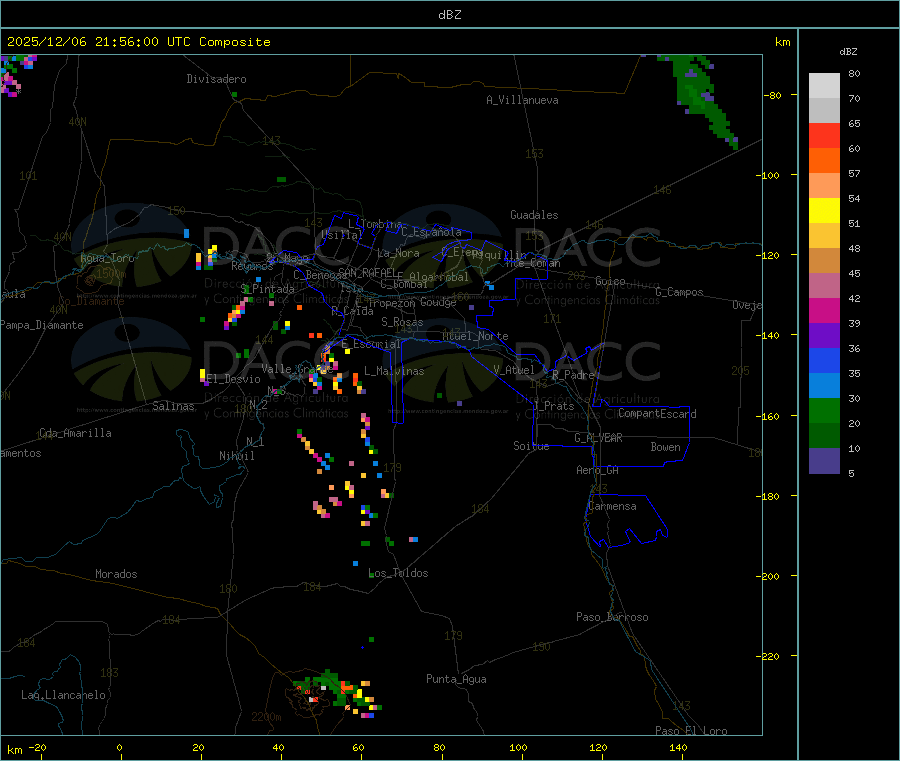Image resolution: width=900 pixels, height=761 pixels.
Task: Click the '2200m' elevation label near the bottom
Action: click(266, 717)
